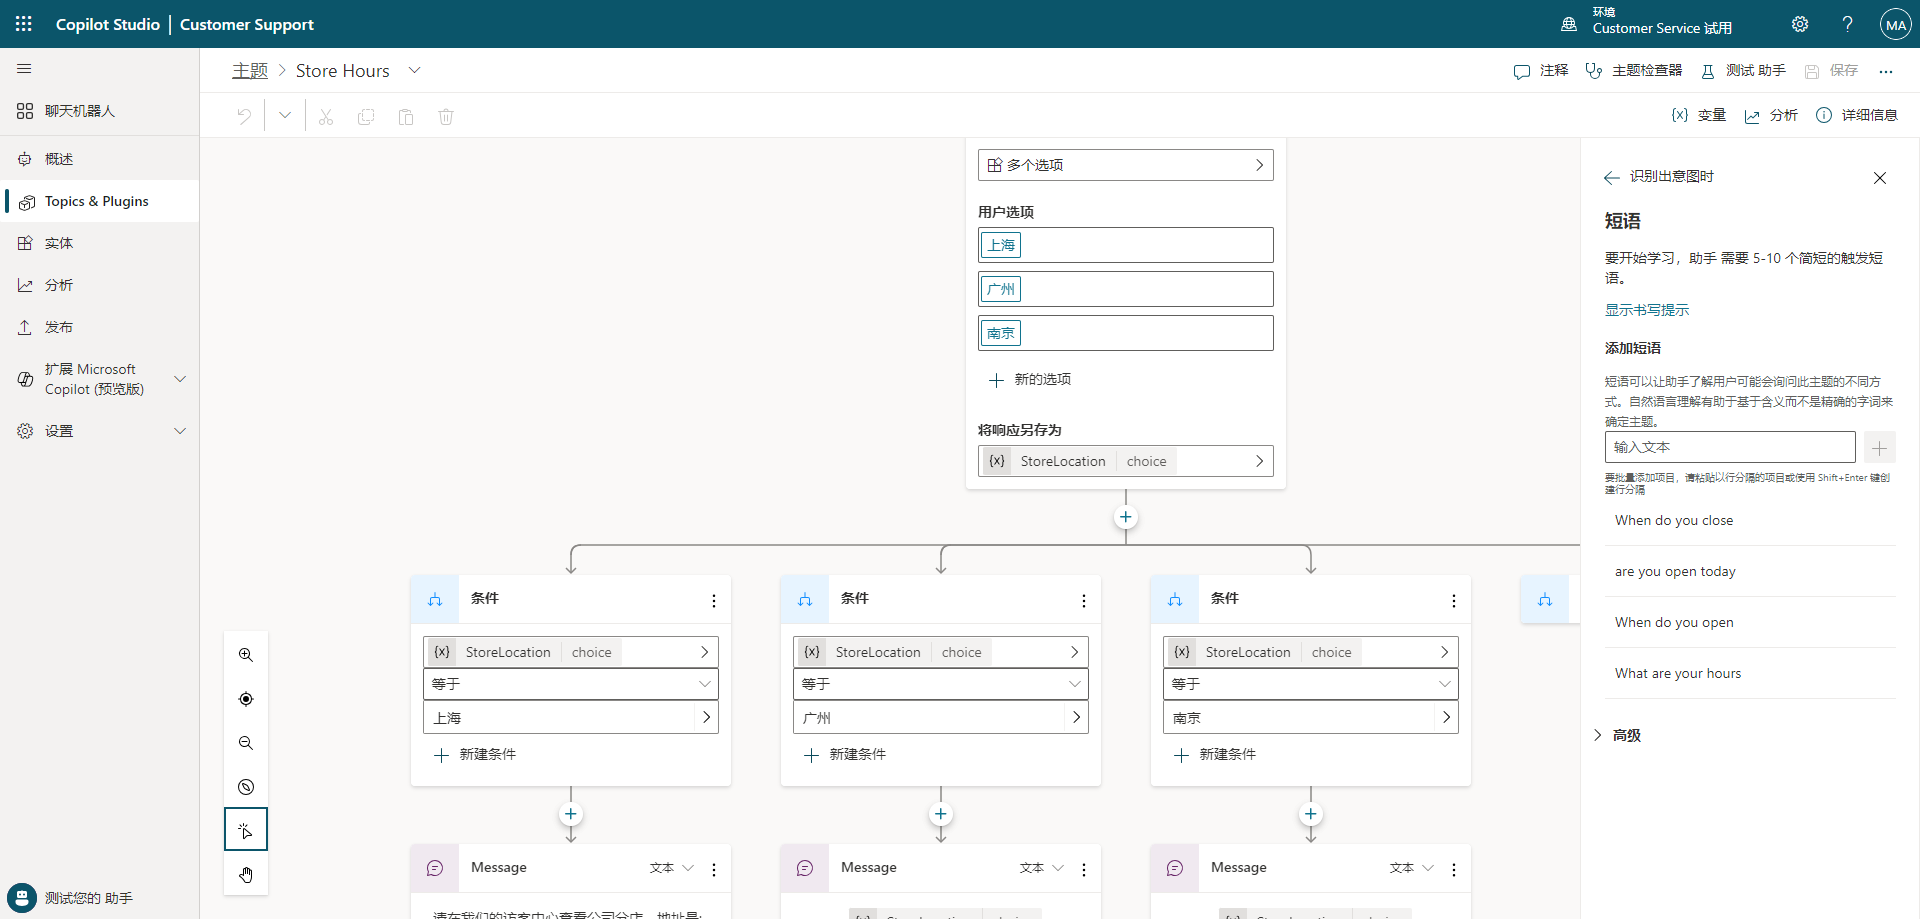Screen dimensions: 1920x919
Task: Open more options on 南京 condition card
Action: (1454, 600)
